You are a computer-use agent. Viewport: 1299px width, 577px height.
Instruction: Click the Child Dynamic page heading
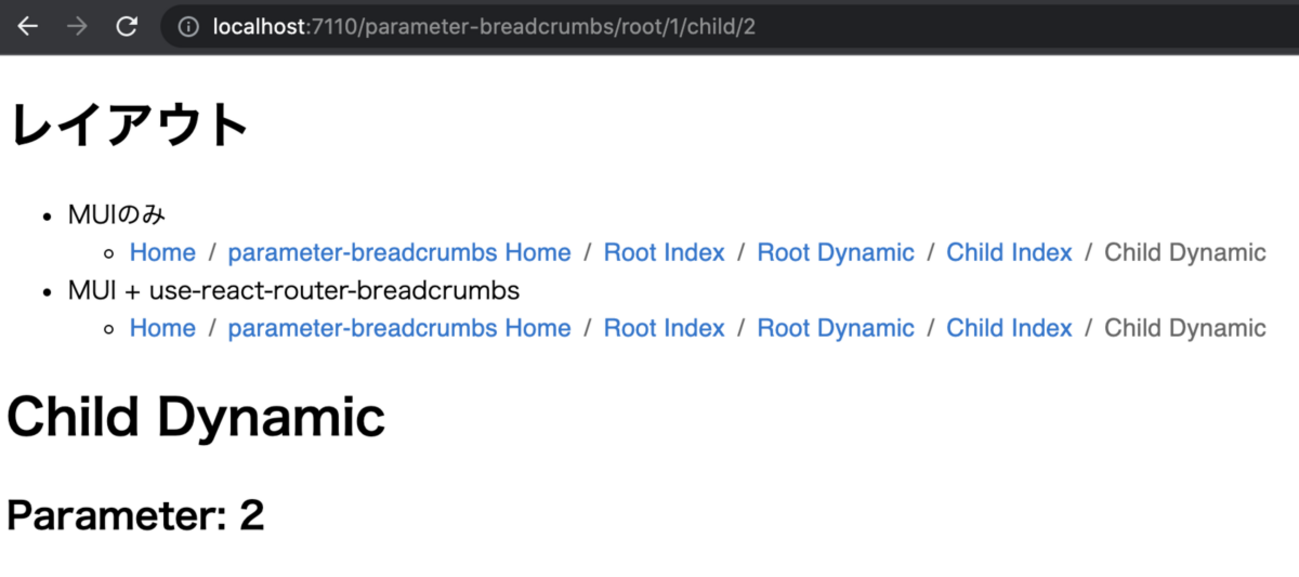tap(197, 415)
